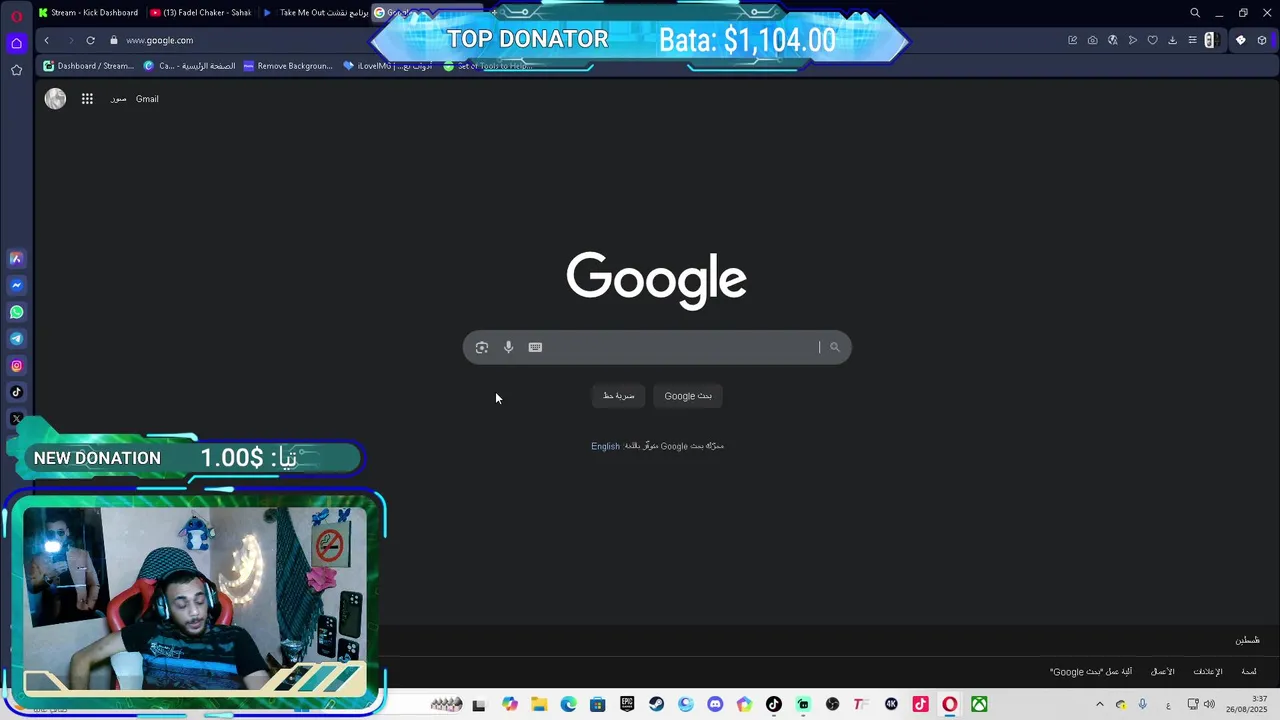The image size is (1280, 720).
Task: Open the downloads toolbar icon
Action: 1172,40
